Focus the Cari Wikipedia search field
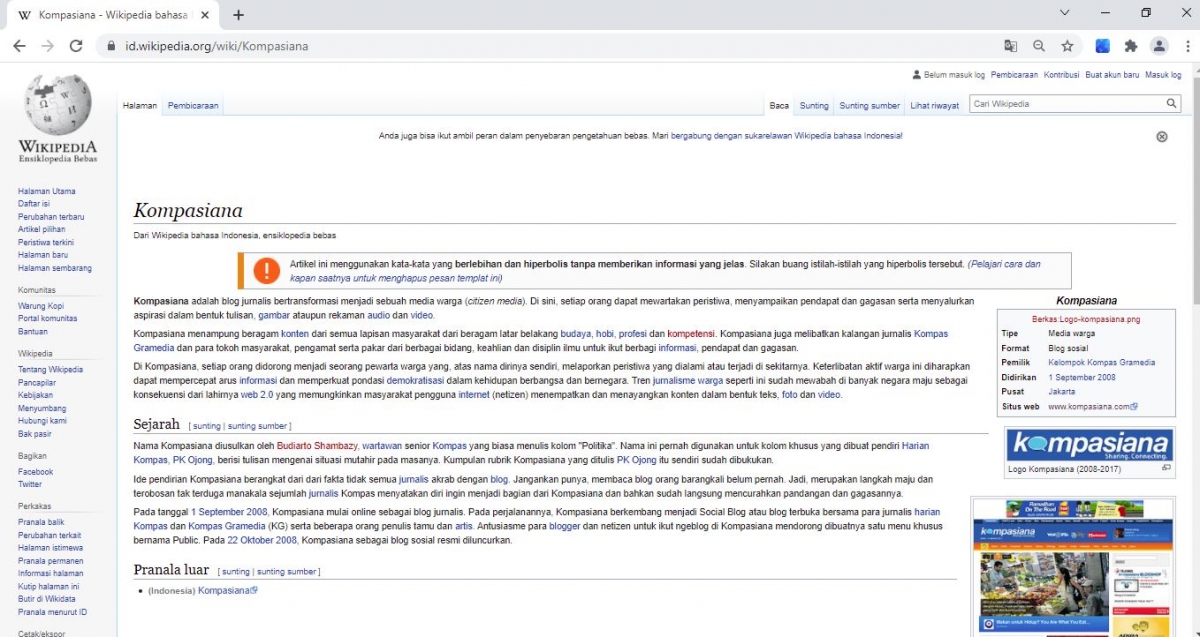This screenshot has height=637, width=1200. click(1067, 104)
